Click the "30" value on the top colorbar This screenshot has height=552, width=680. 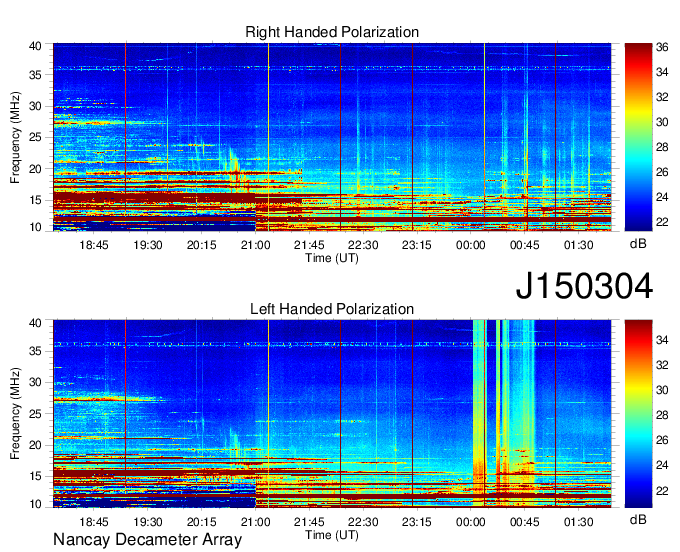[x=662, y=122]
